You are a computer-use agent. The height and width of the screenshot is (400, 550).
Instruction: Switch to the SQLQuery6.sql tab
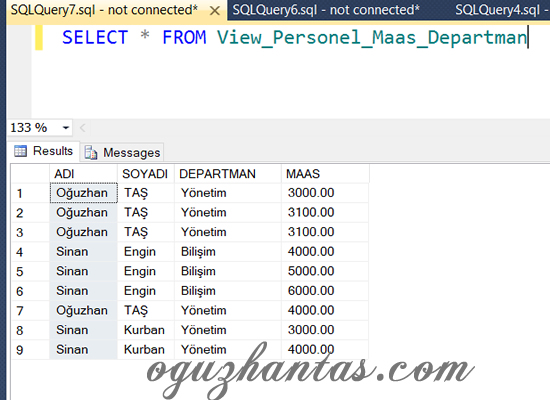[326, 10]
